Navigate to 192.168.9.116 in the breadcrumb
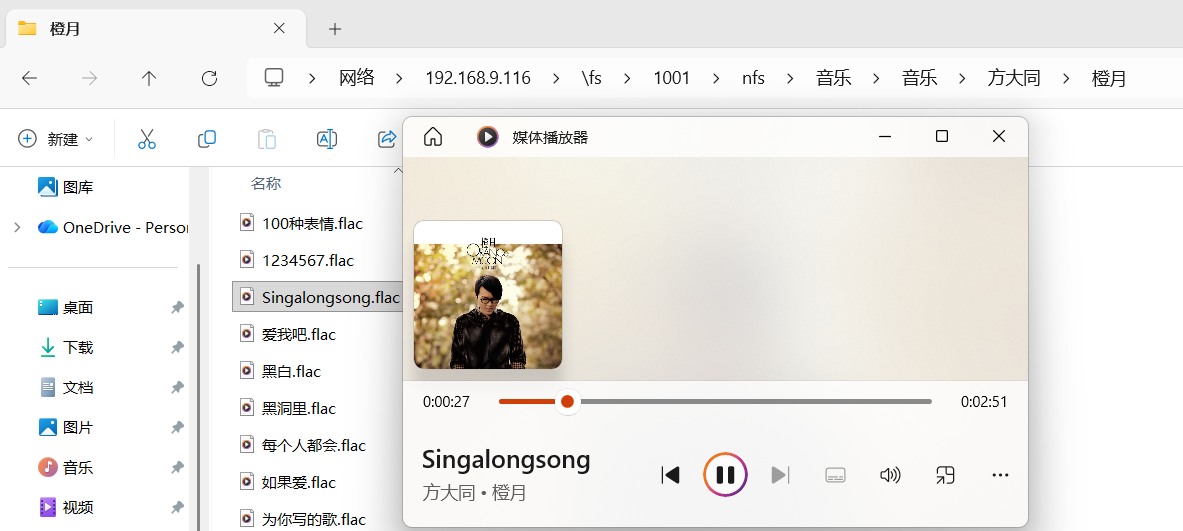 pyautogui.click(x=478, y=77)
